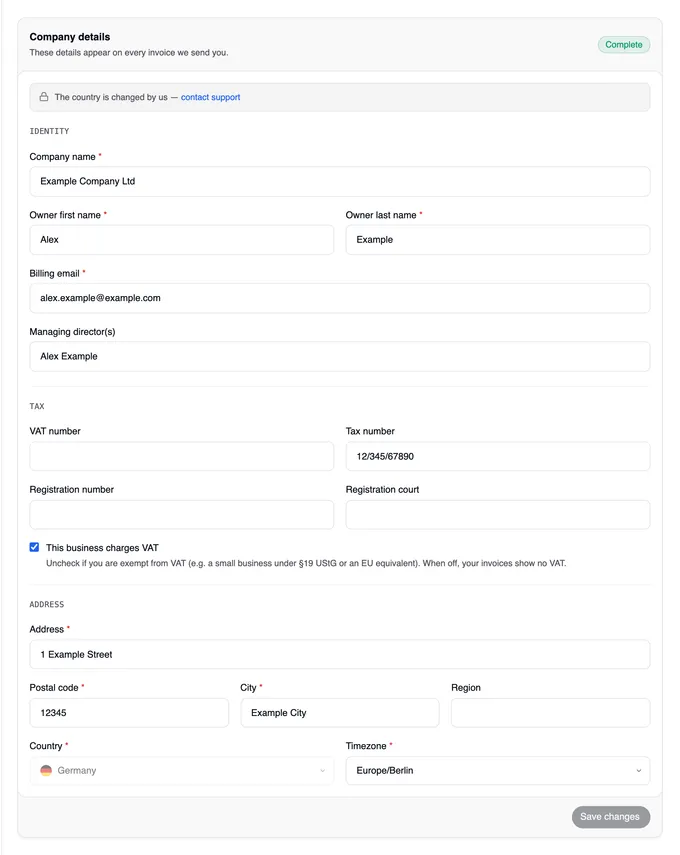Click the ADDRESS section label
Image resolution: width=680 pixels, height=855 pixels.
click(x=47, y=604)
